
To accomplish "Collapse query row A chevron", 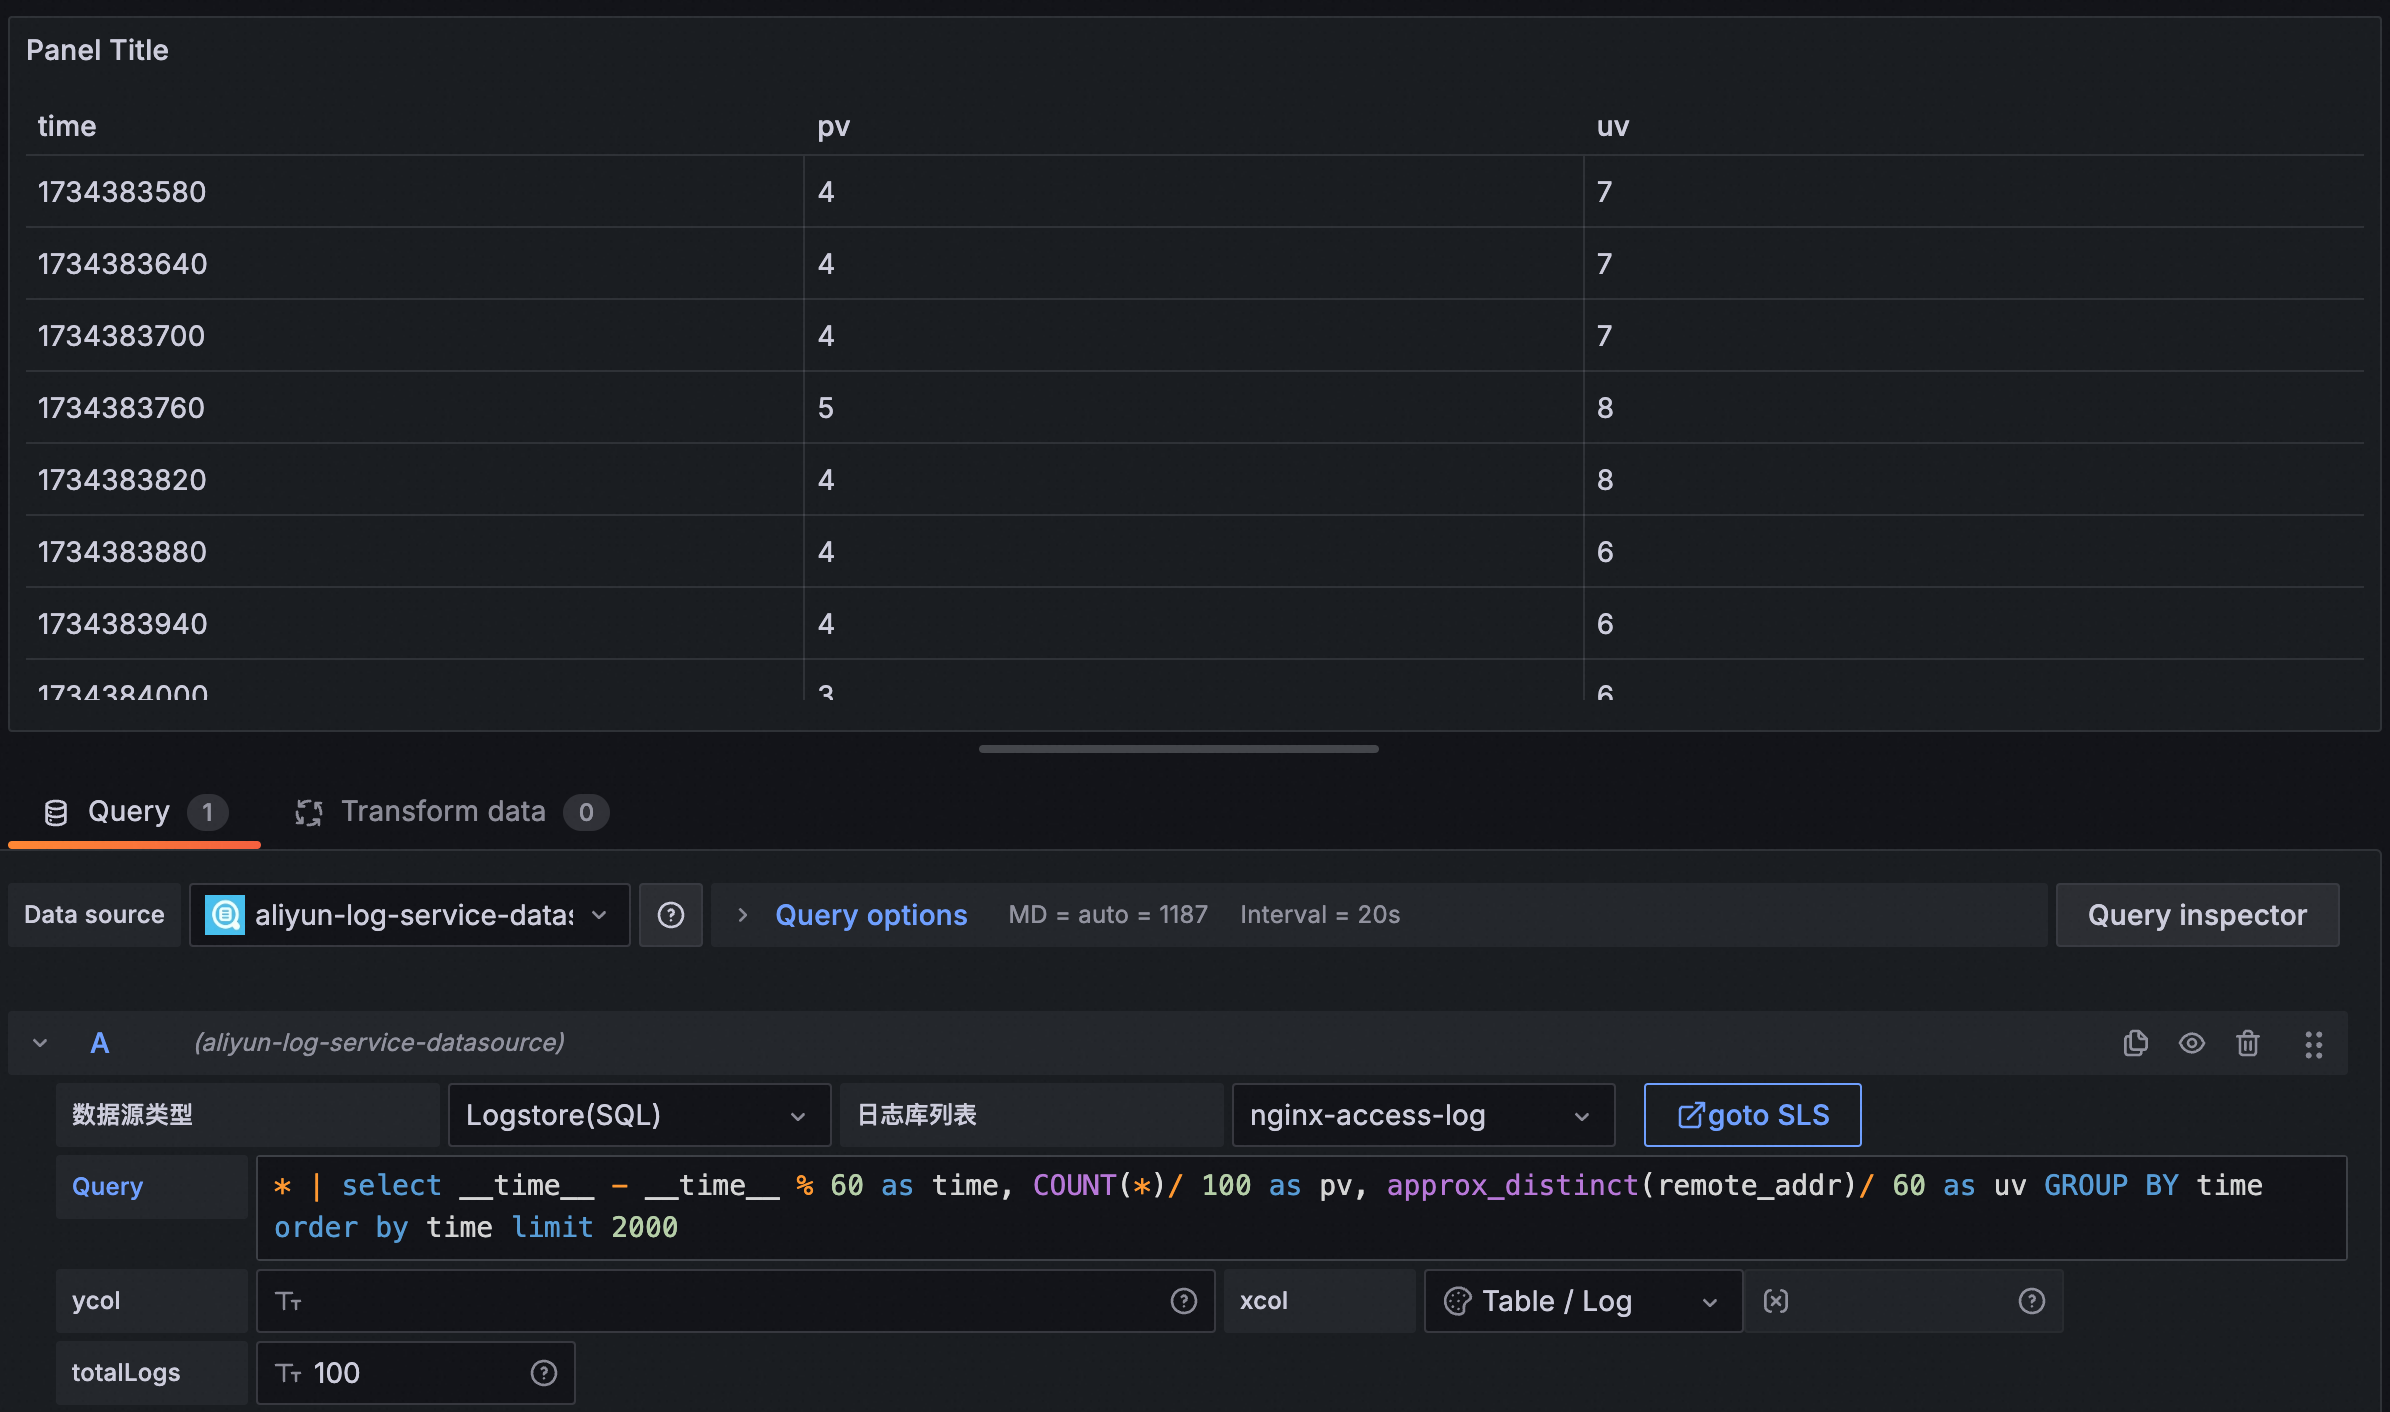I will click(x=40, y=1043).
